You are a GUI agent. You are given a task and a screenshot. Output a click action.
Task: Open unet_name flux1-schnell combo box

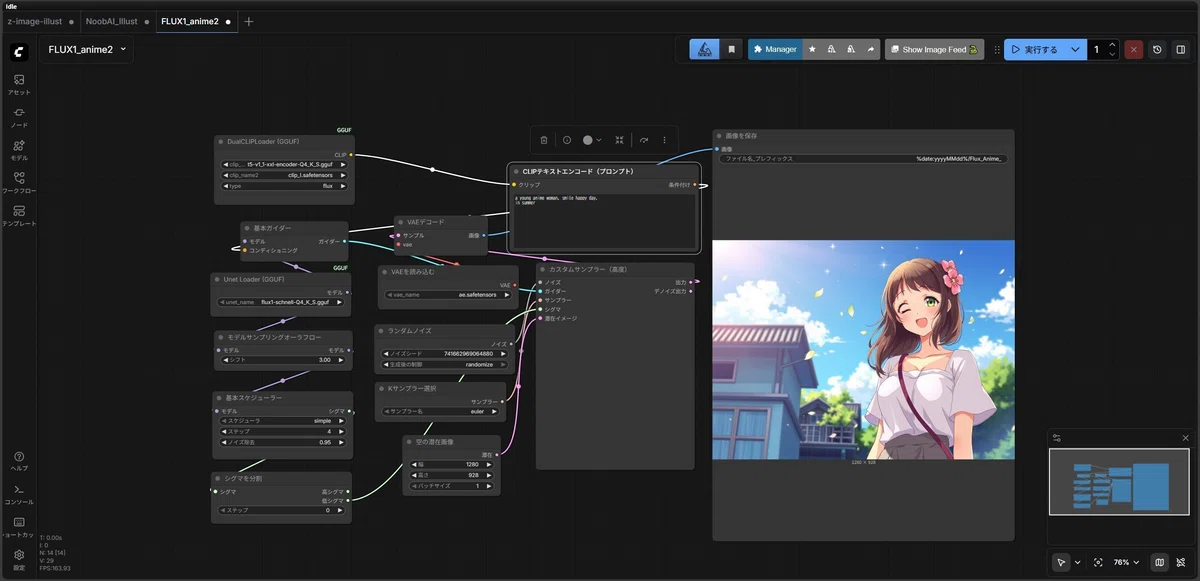282,301
